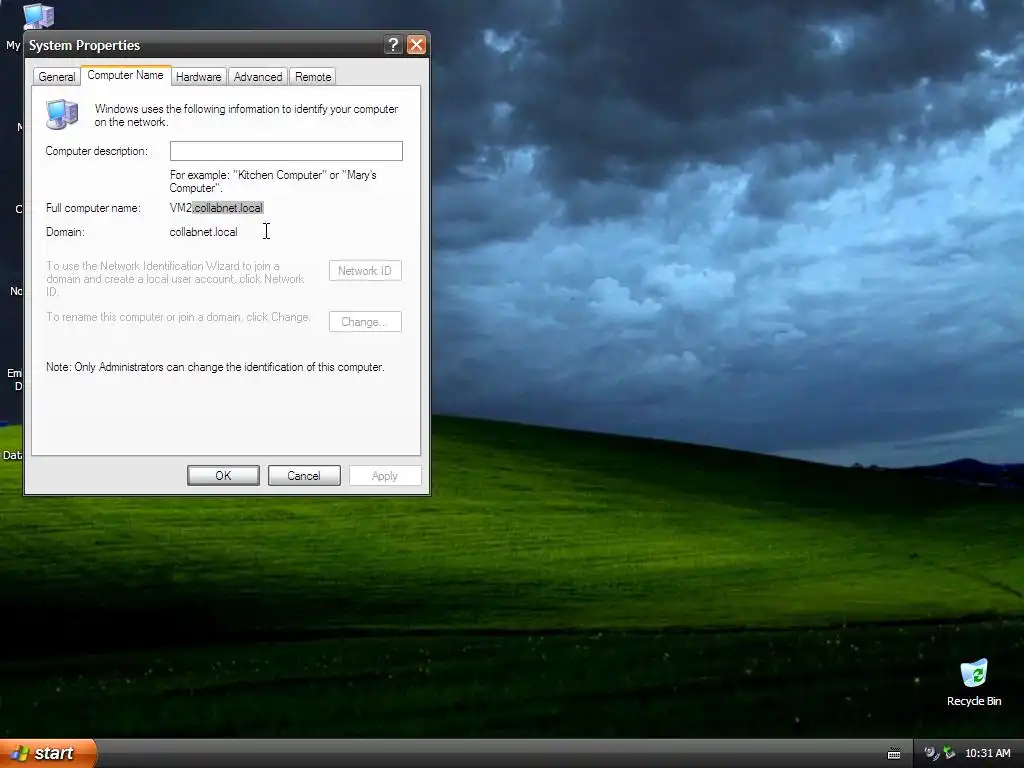
Task: Select the Computer Name tab
Action: [125, 75]
